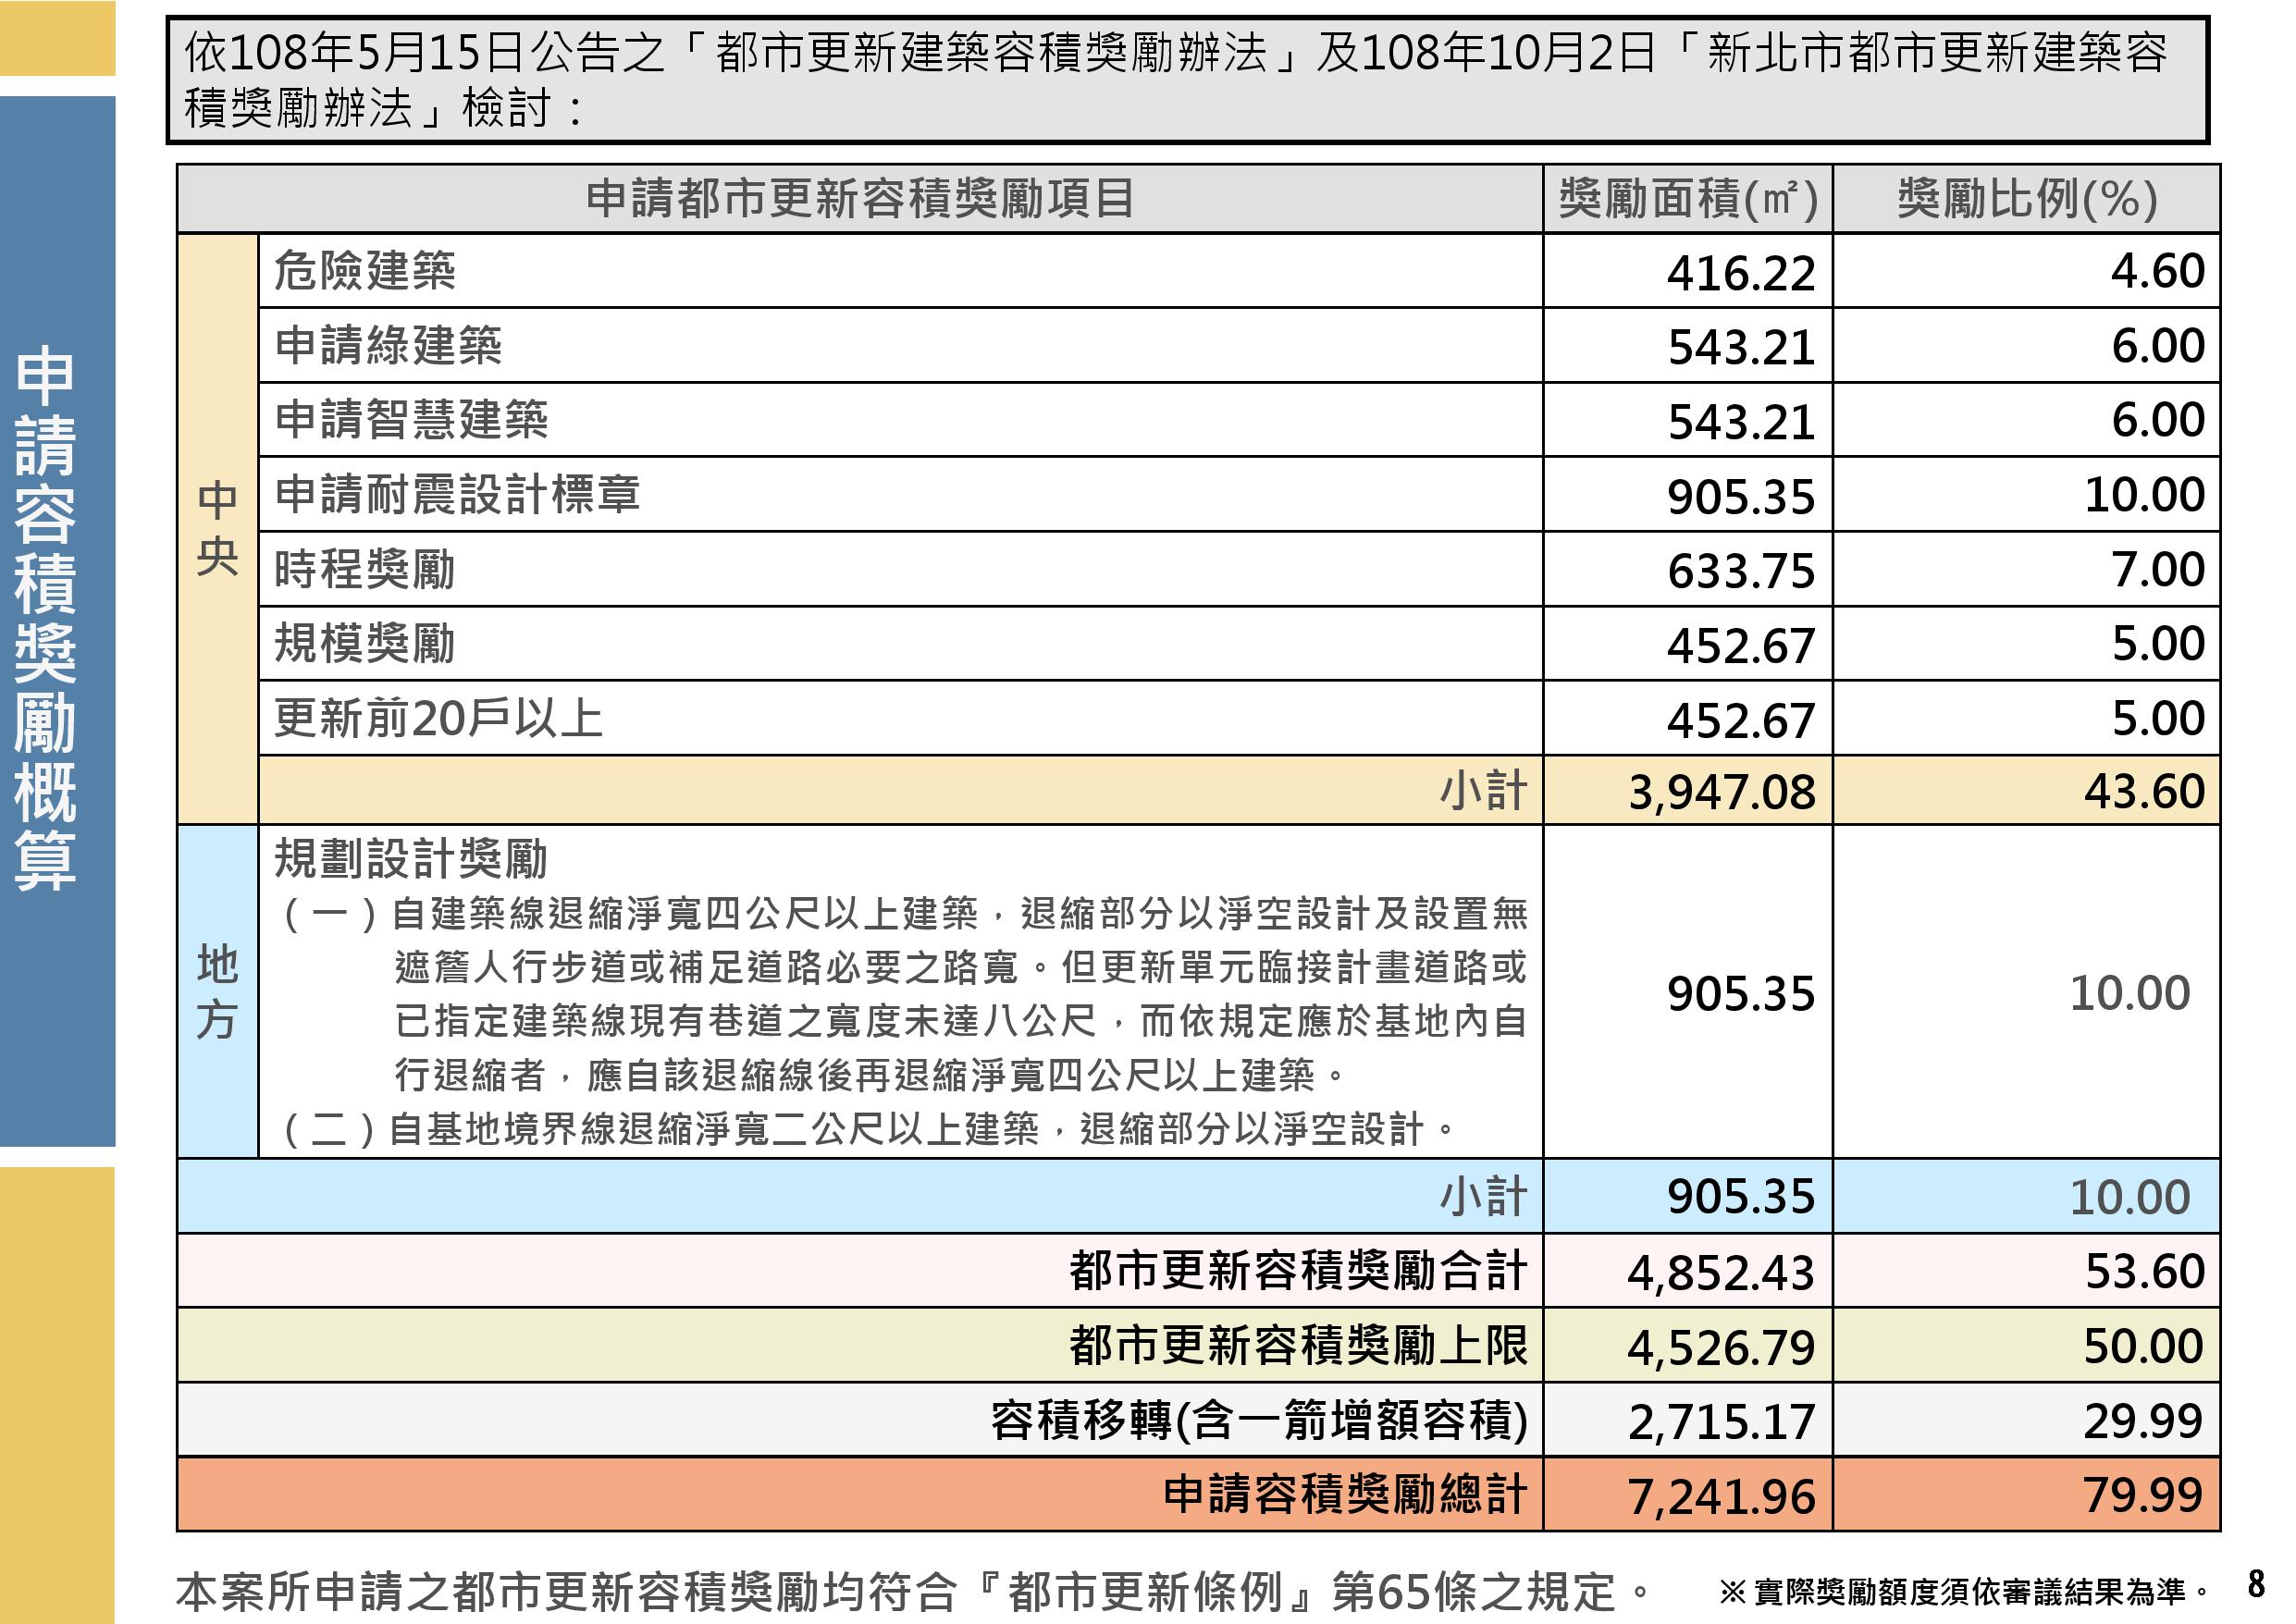Click 申請耐震設計標章 row label
The width and height of the screenshot is (2296, 1624).
[x=457, y=495]
